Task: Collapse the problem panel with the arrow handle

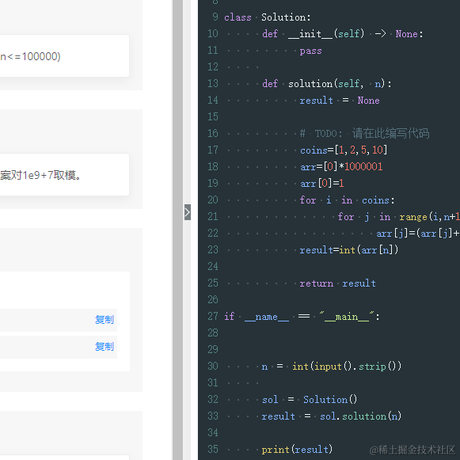Action: (187, 212)
